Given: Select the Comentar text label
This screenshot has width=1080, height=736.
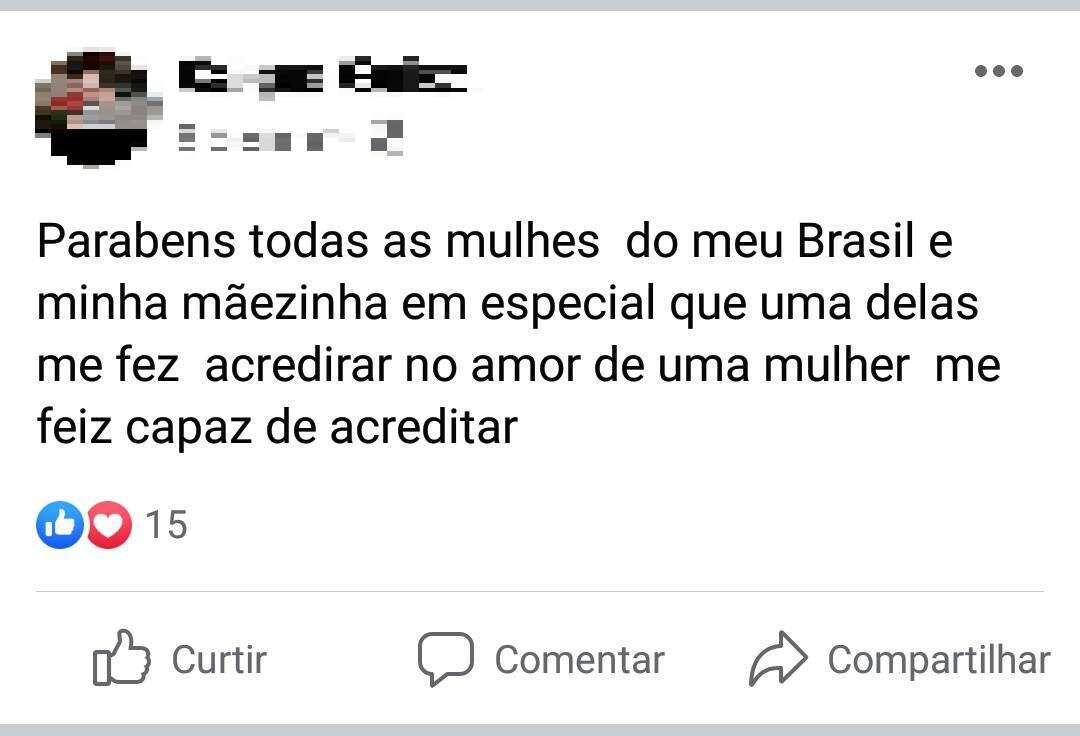Looking at the screenshot, I should point(579,660).
